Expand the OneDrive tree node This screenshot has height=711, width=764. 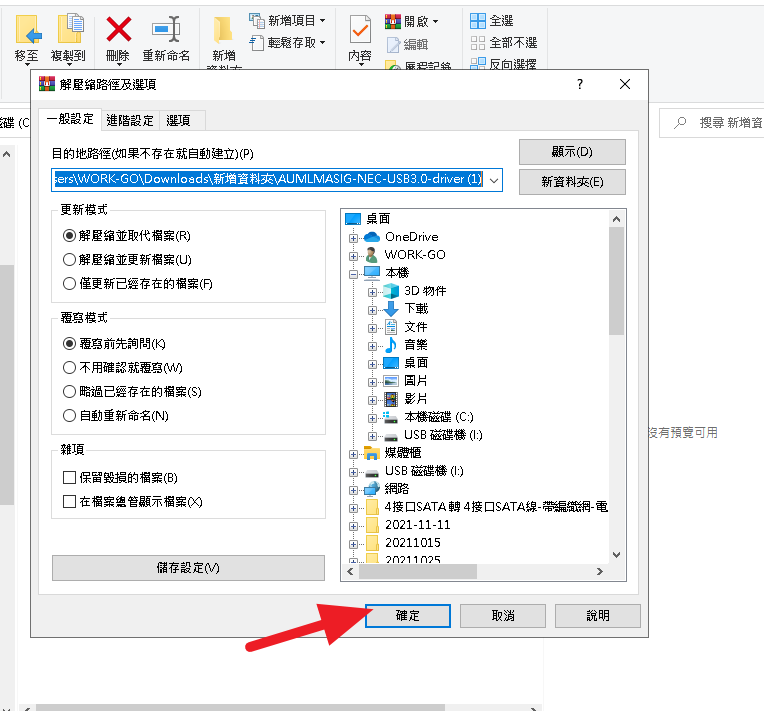[353, 238]
